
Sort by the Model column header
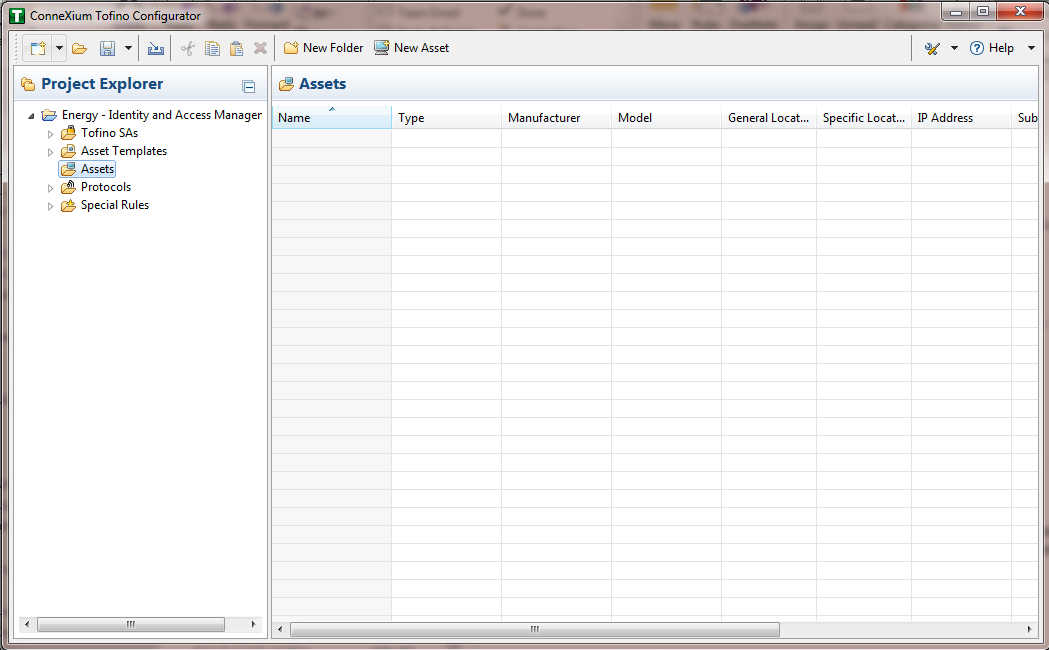[666, 117]
